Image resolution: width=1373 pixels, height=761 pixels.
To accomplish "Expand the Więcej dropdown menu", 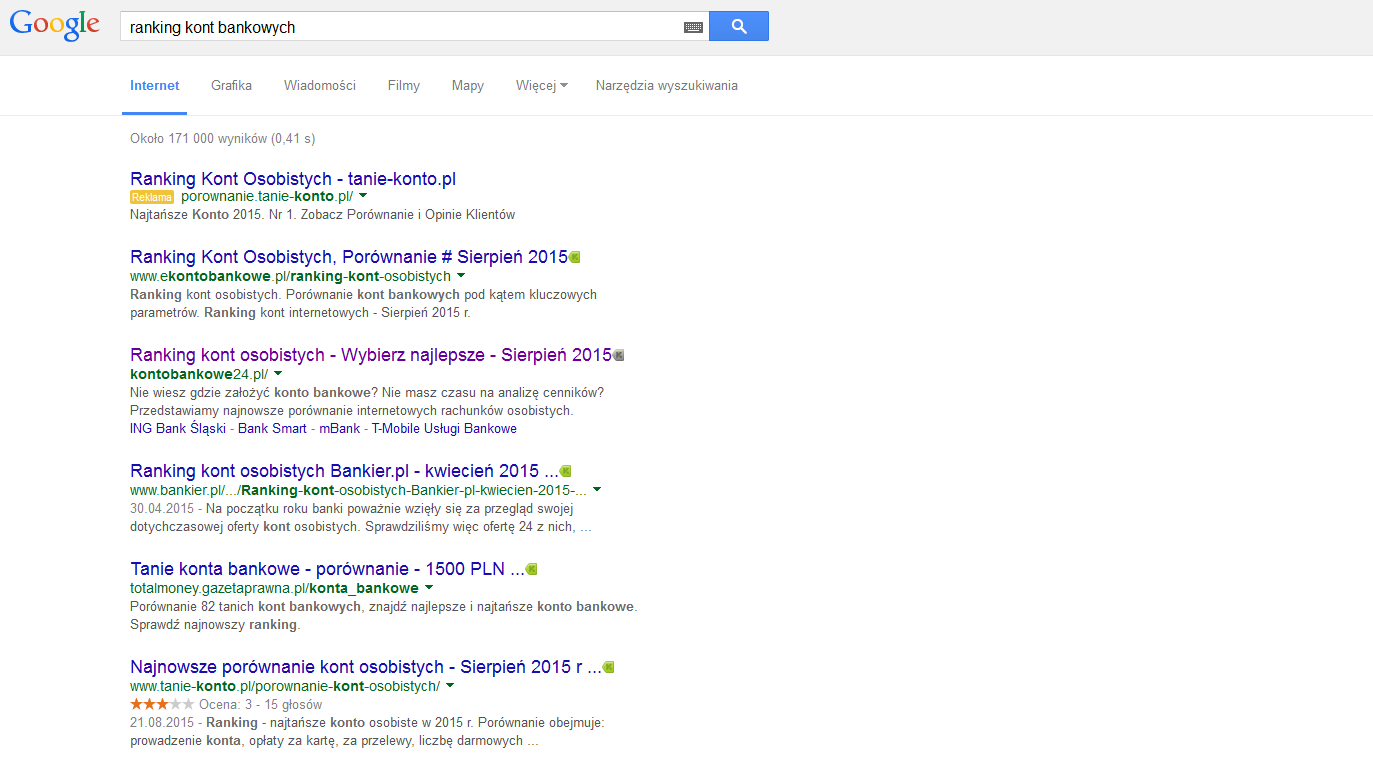I will point(542,86).
